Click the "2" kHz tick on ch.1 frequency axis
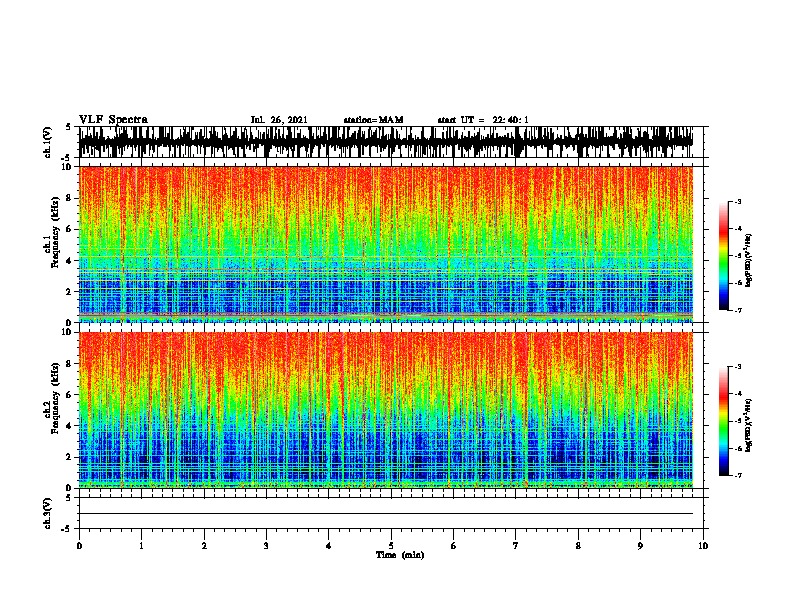The image size is (792, 612). 70,291
